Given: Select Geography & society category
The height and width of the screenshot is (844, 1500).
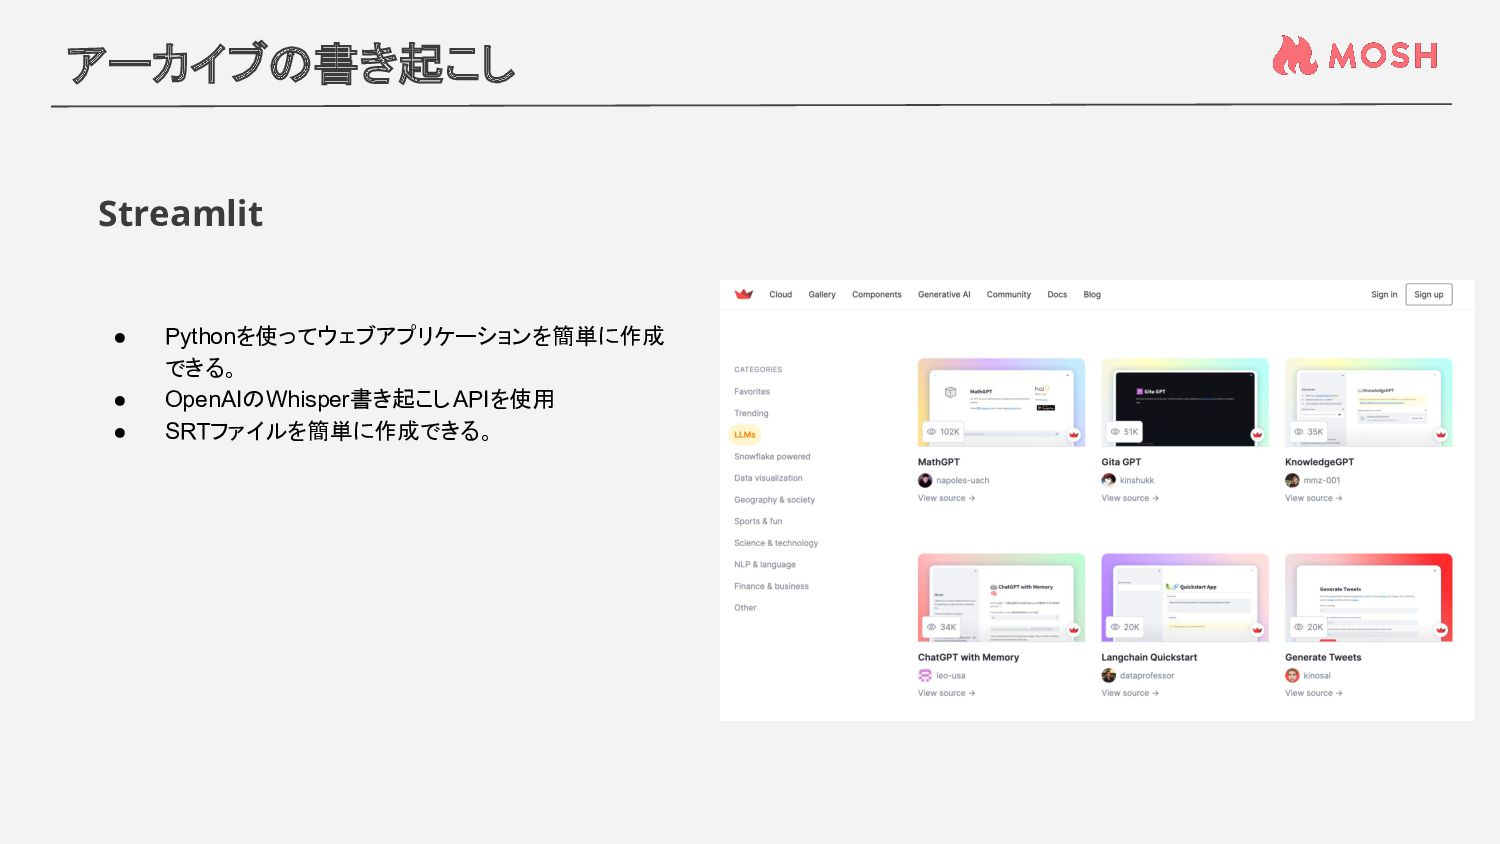Looking at the screenshot, I should click(x=774, y=500).
